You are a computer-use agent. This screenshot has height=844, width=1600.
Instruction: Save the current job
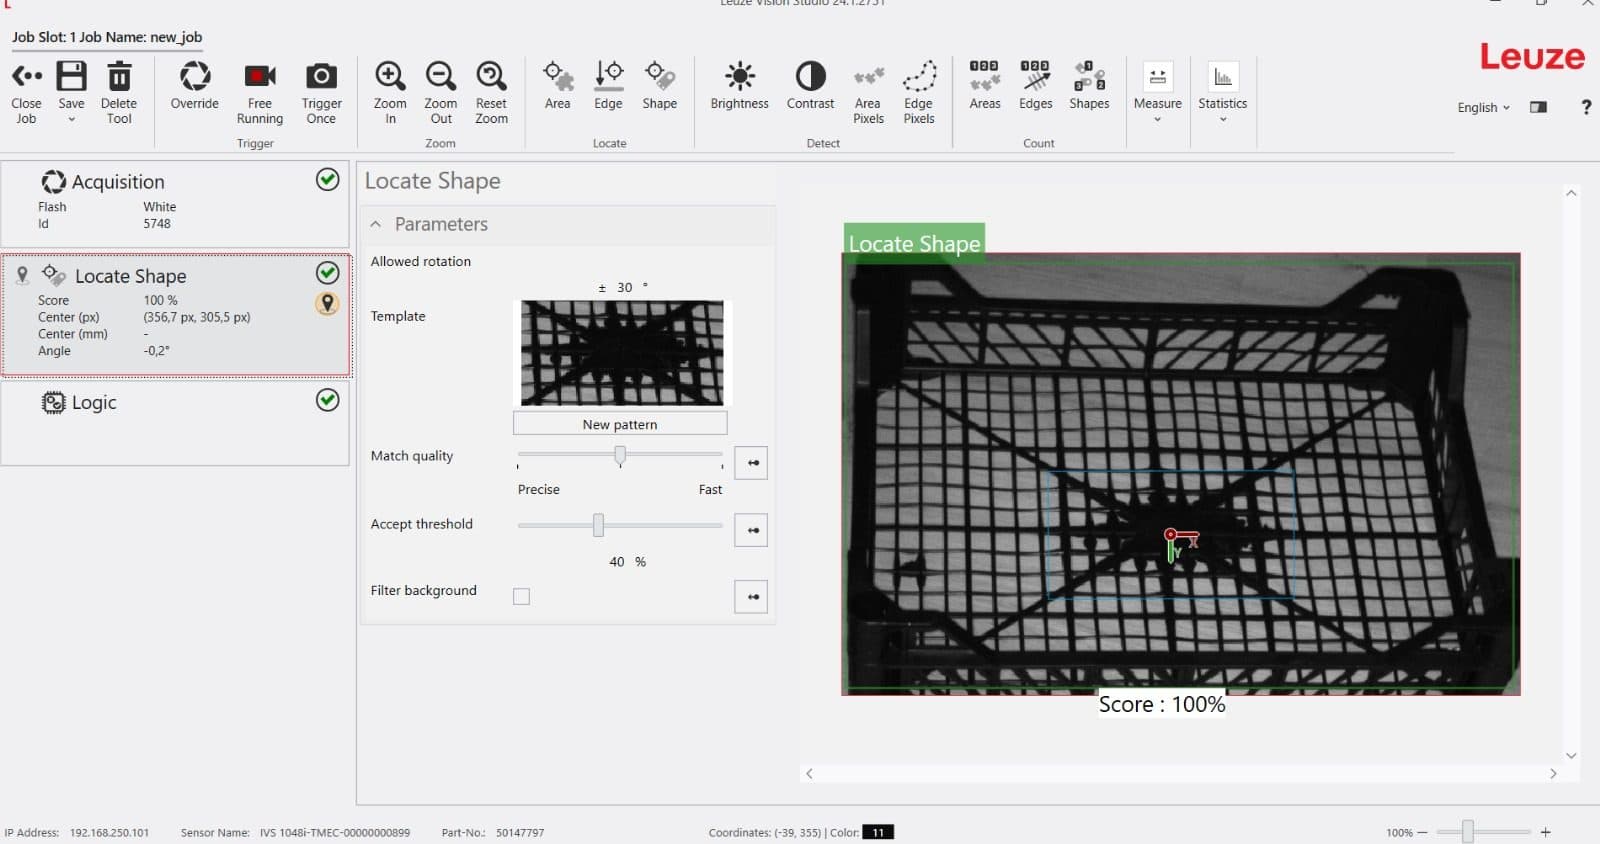pos(71,76)
